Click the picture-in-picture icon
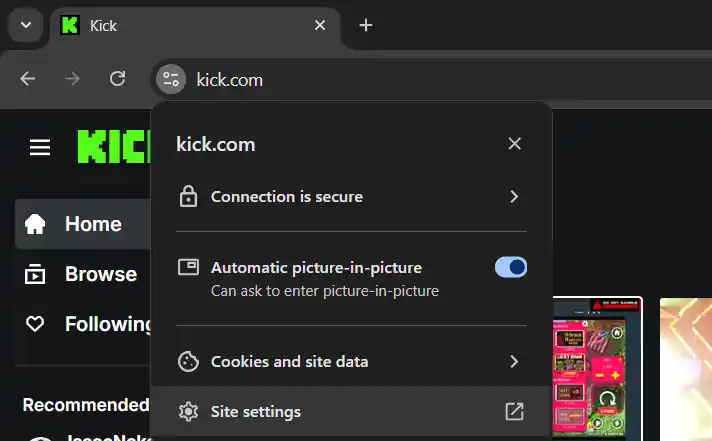 pyautogui.click(x=188, y=267)
